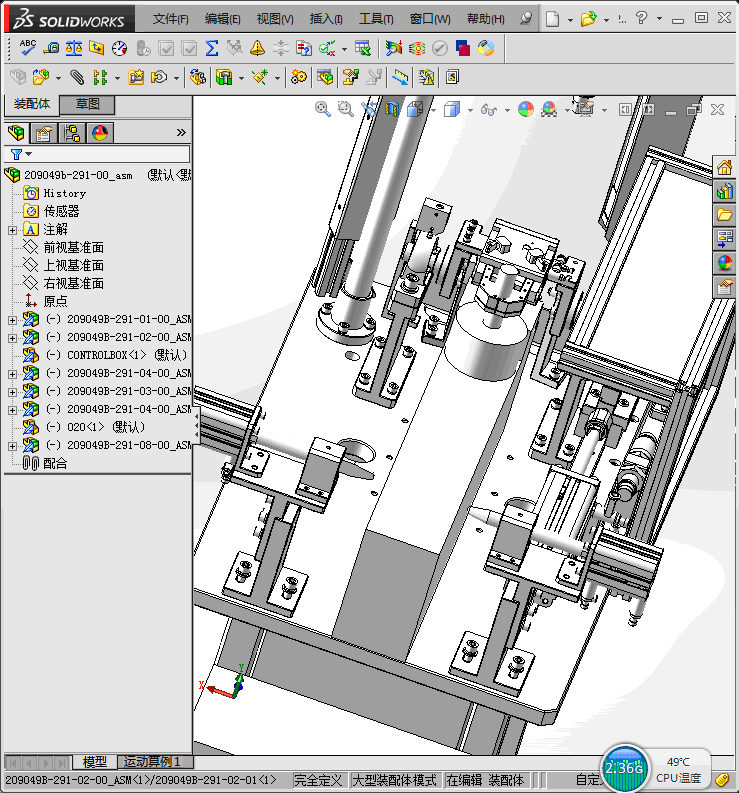This screenshot has width=739, height=793.
Task: Click the Zebra Stripes target icon
Action: pos(417,48)
